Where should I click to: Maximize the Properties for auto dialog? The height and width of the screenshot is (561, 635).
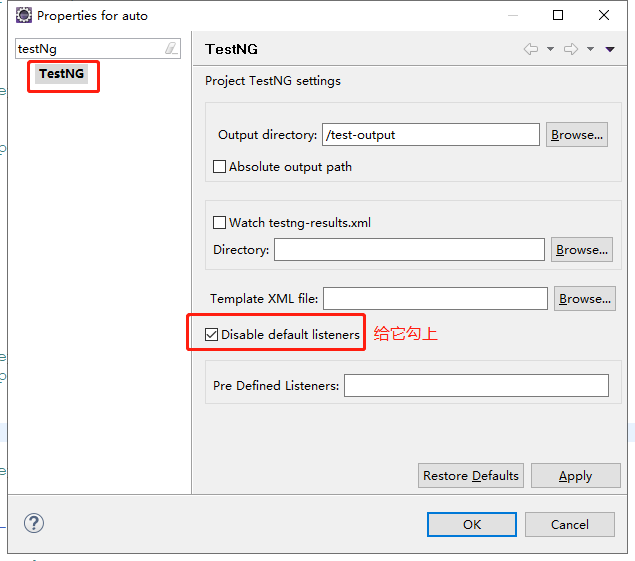click(x=558, y=15)
